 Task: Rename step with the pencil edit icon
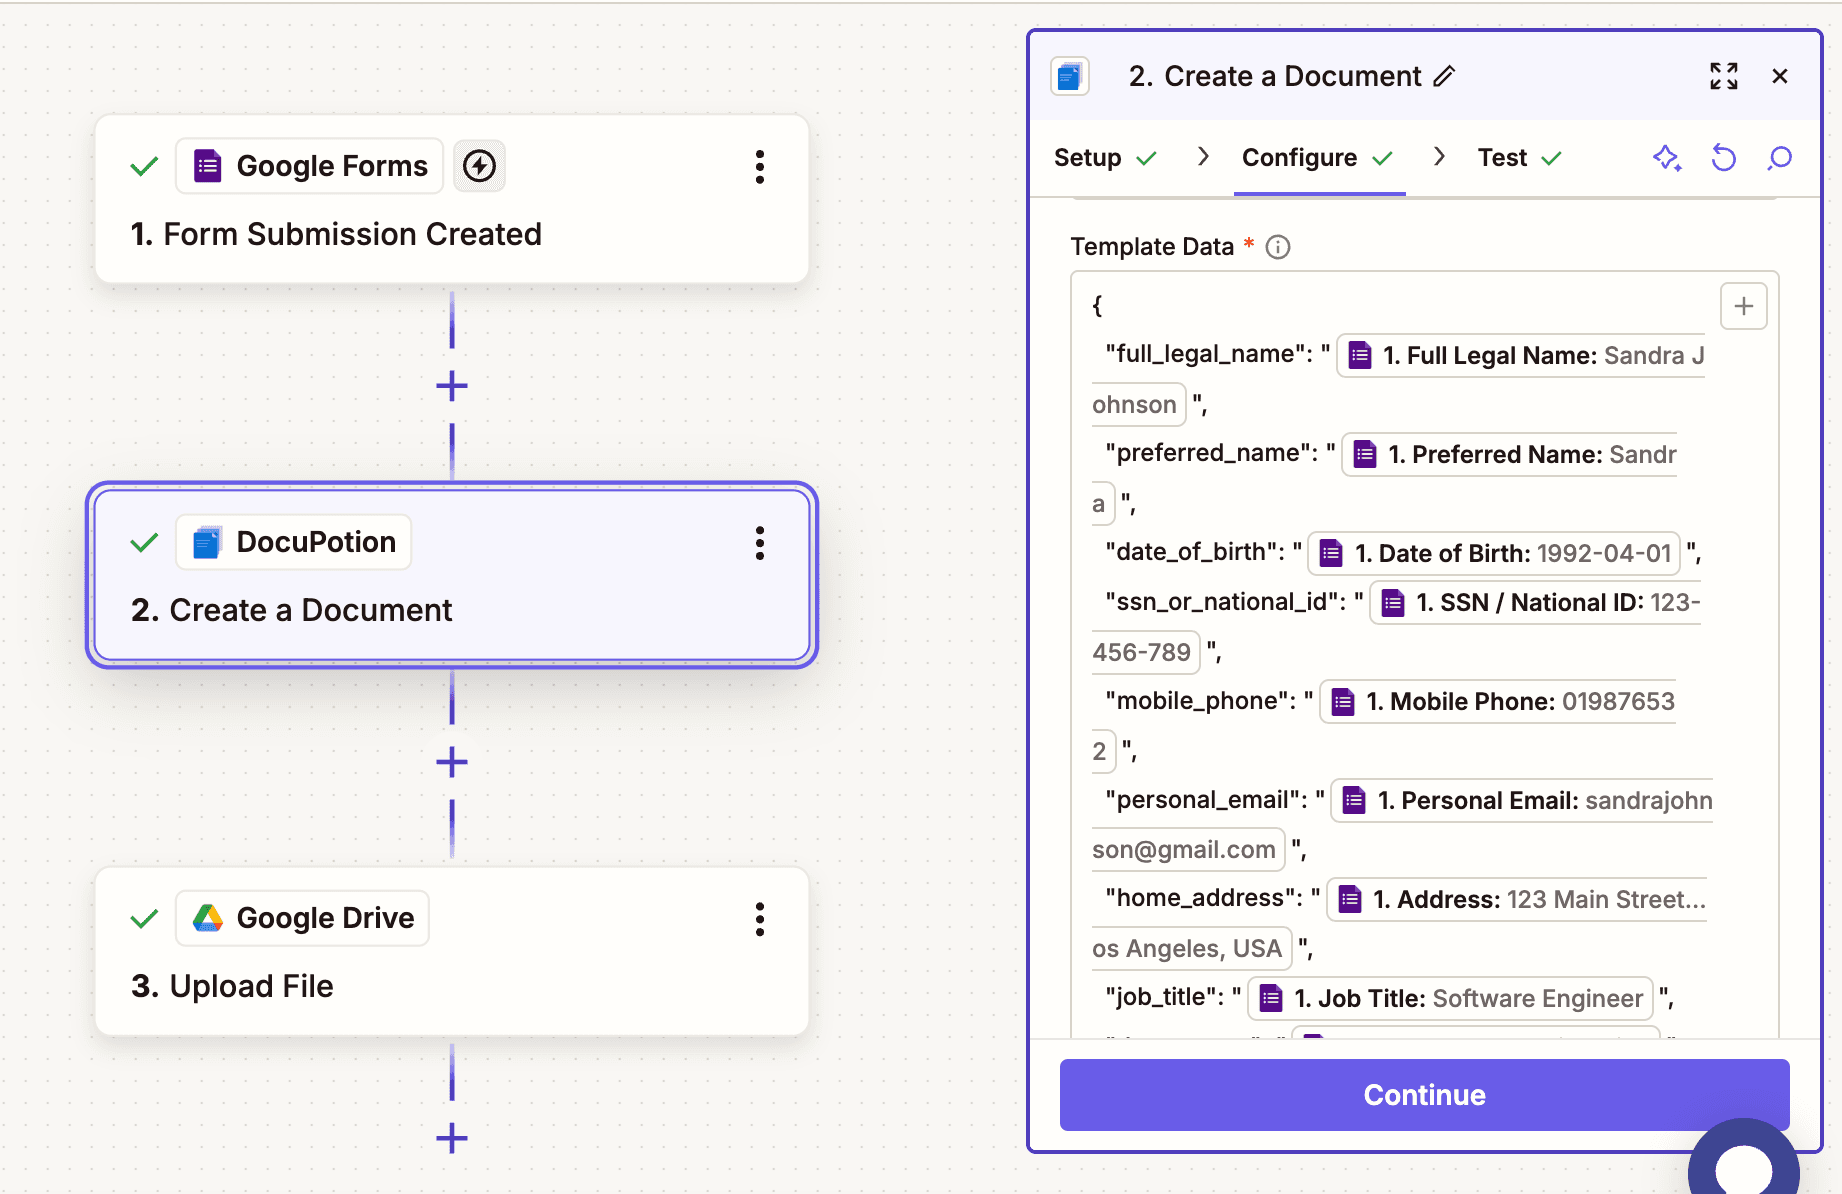pyautogui.click(x=1444, y=76)
